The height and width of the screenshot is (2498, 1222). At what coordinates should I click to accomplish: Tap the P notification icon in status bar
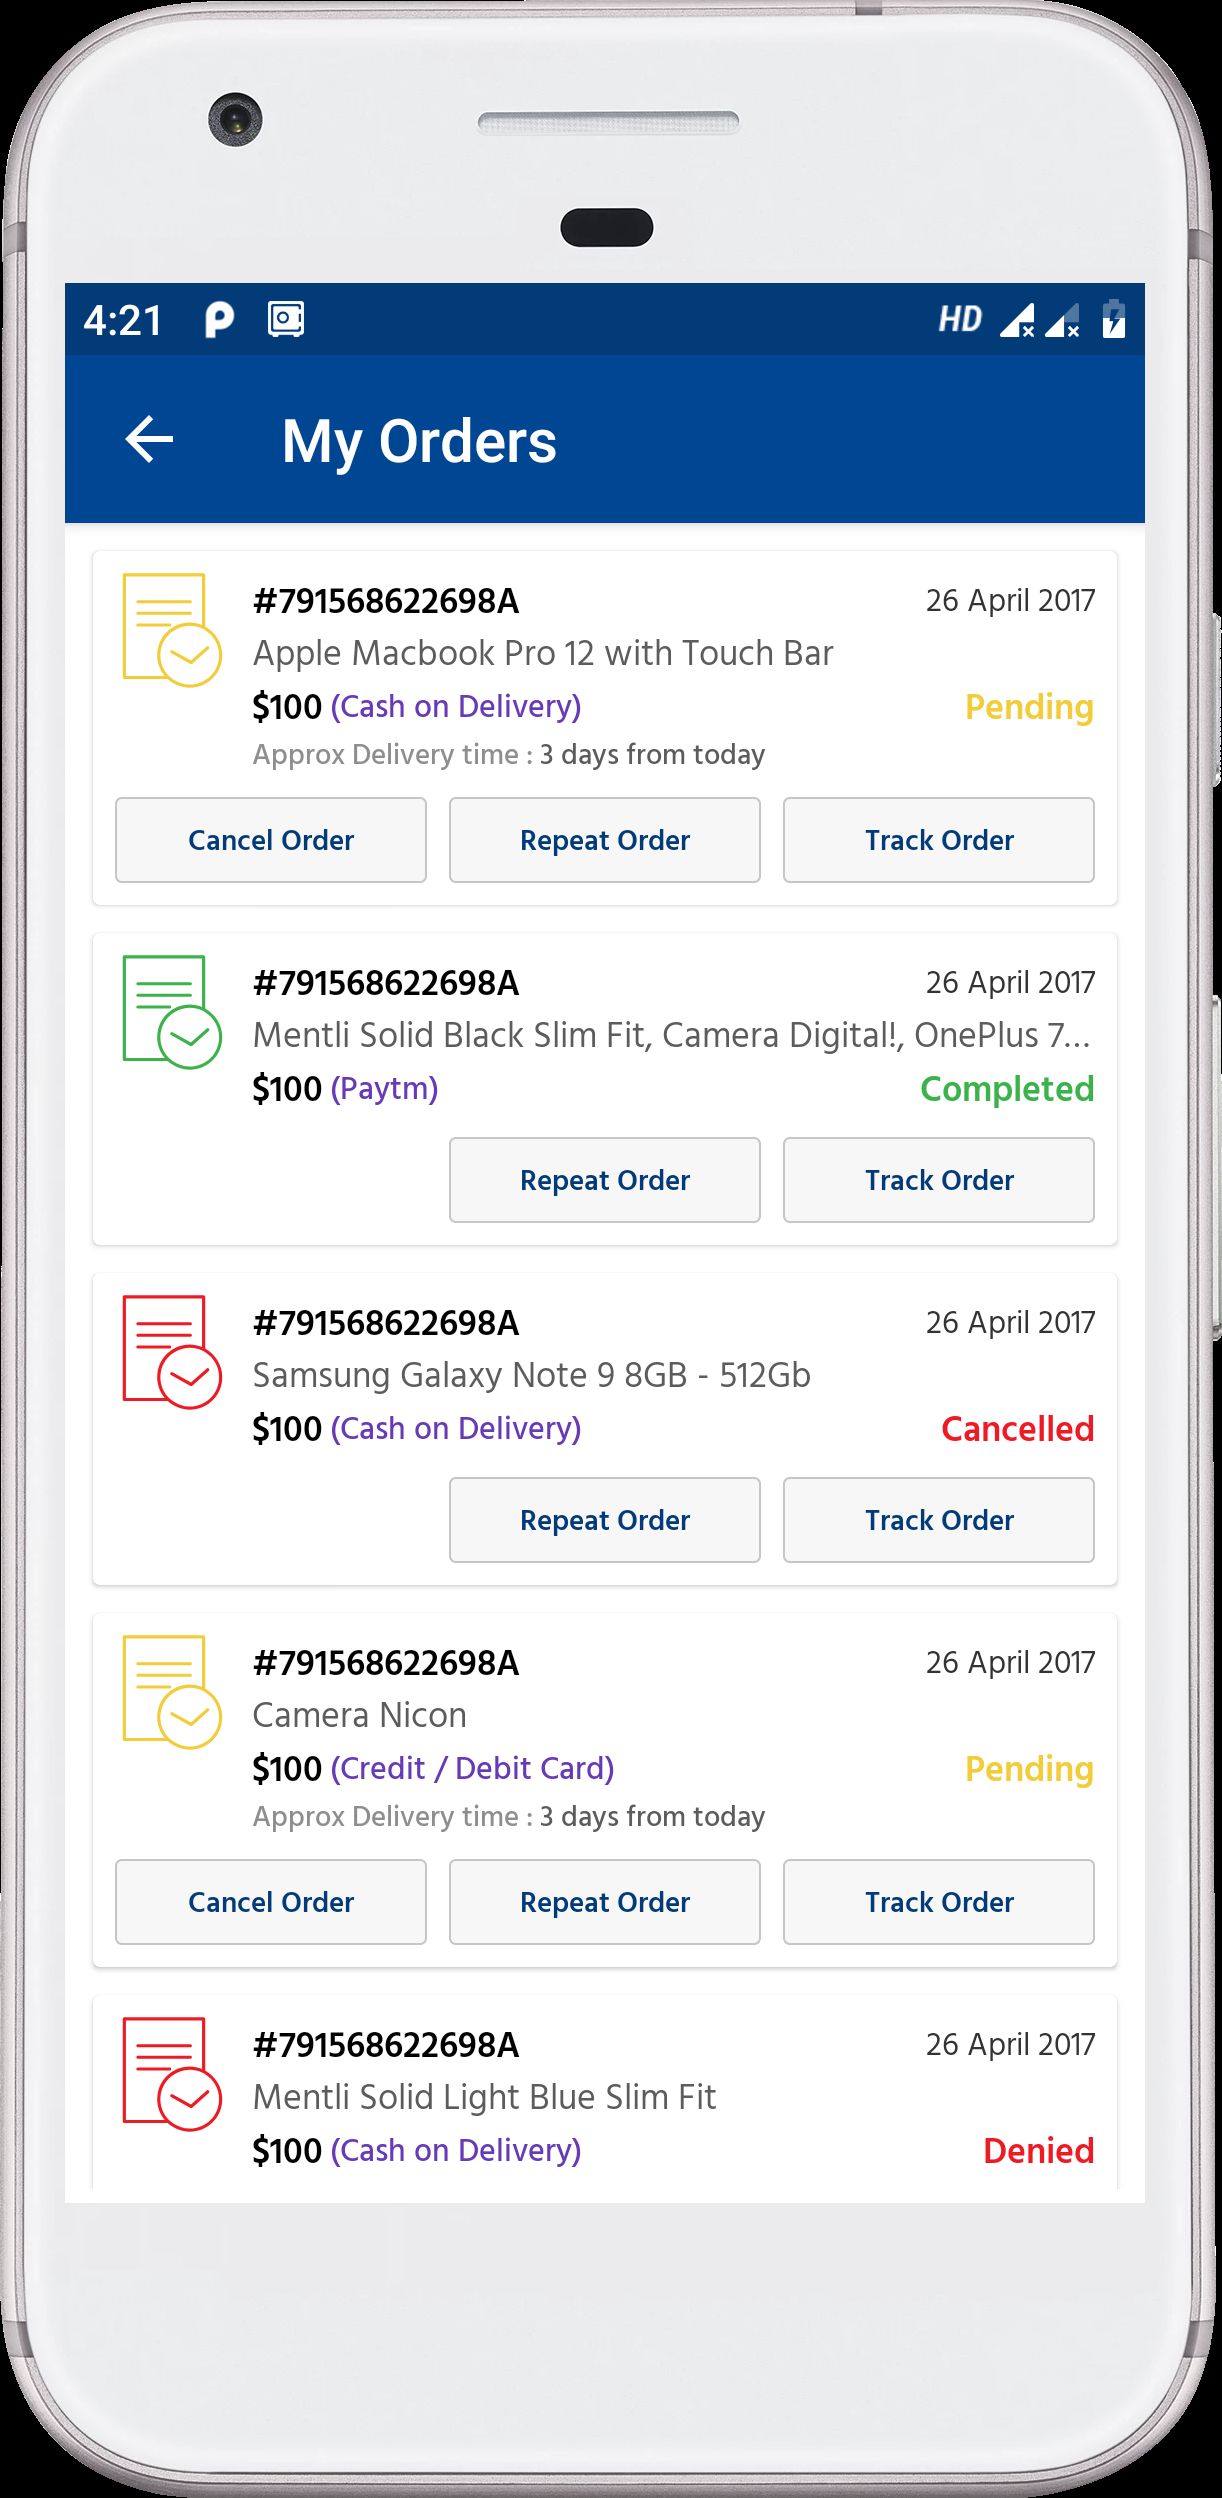tap(219, 320)
